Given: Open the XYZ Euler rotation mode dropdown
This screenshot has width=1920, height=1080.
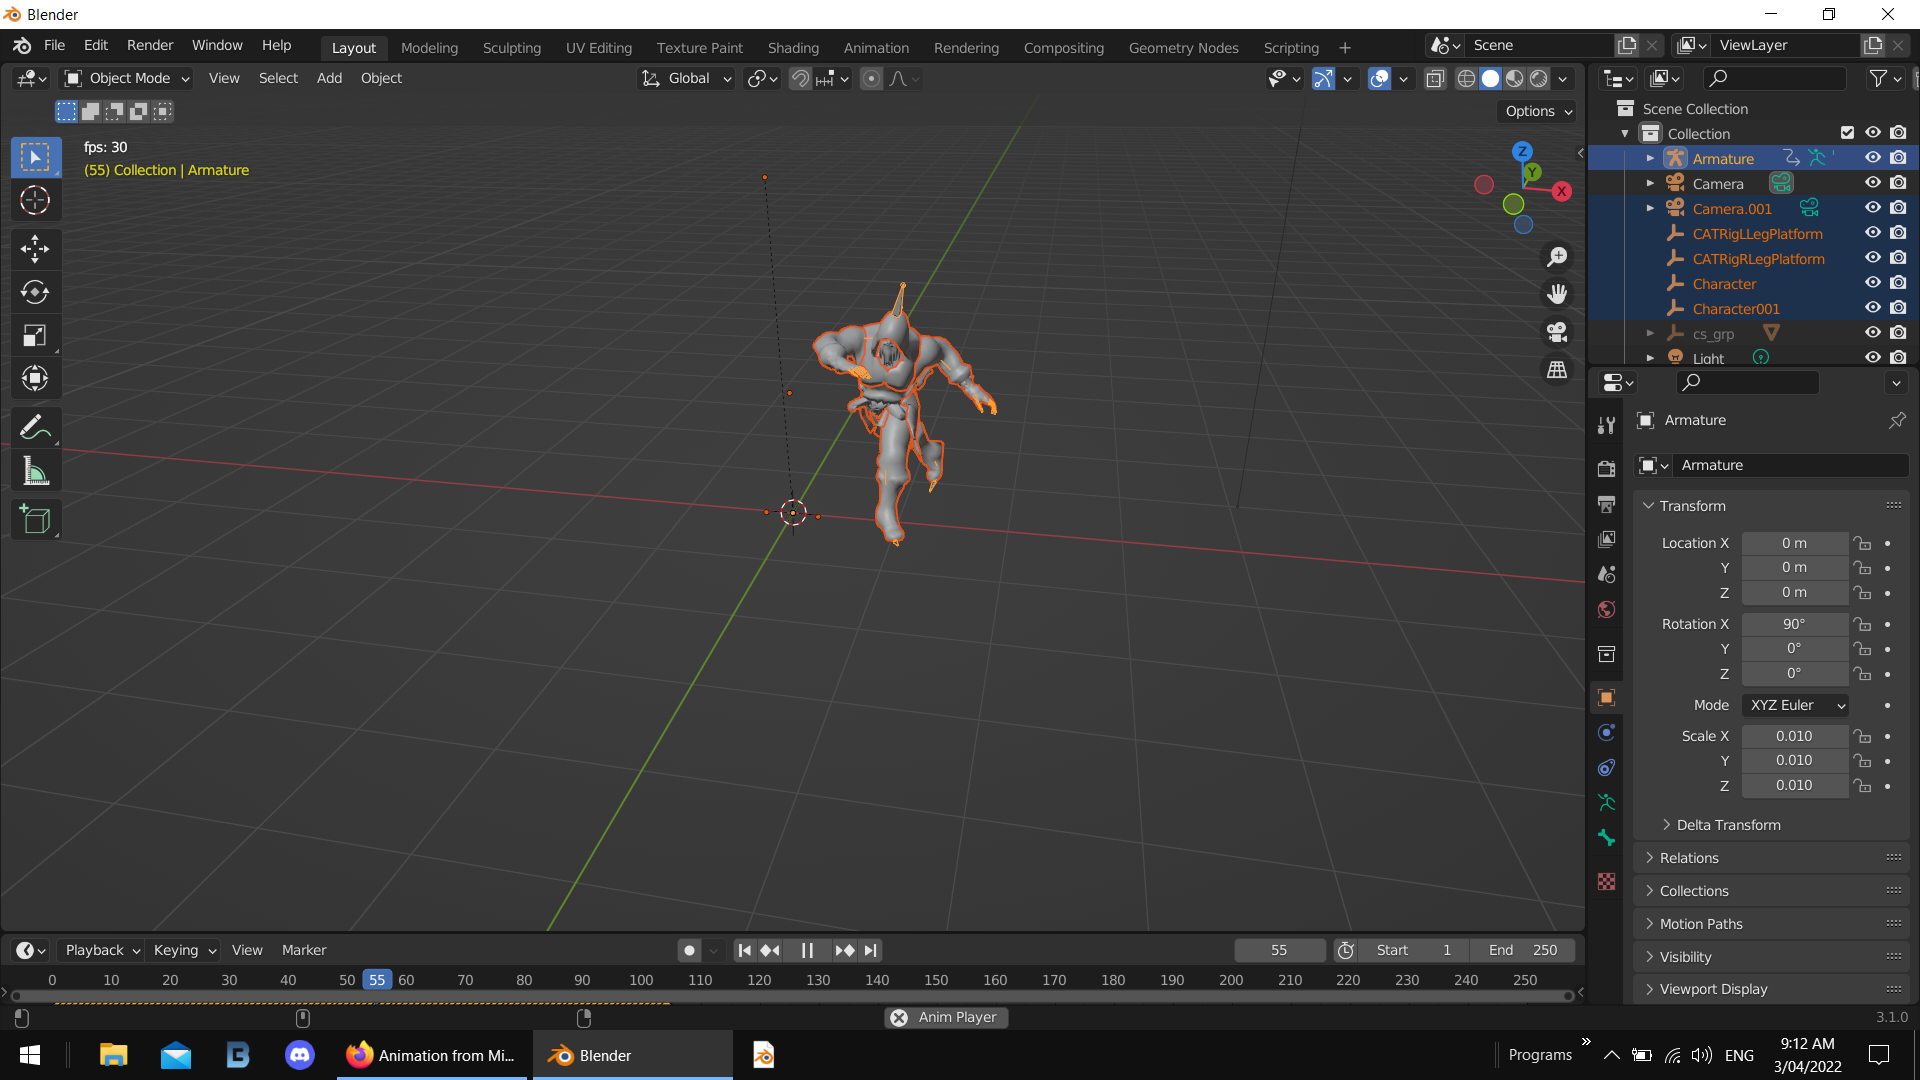Looking at the screenshot, I should pyautogui.click(x=1794, y=705).
